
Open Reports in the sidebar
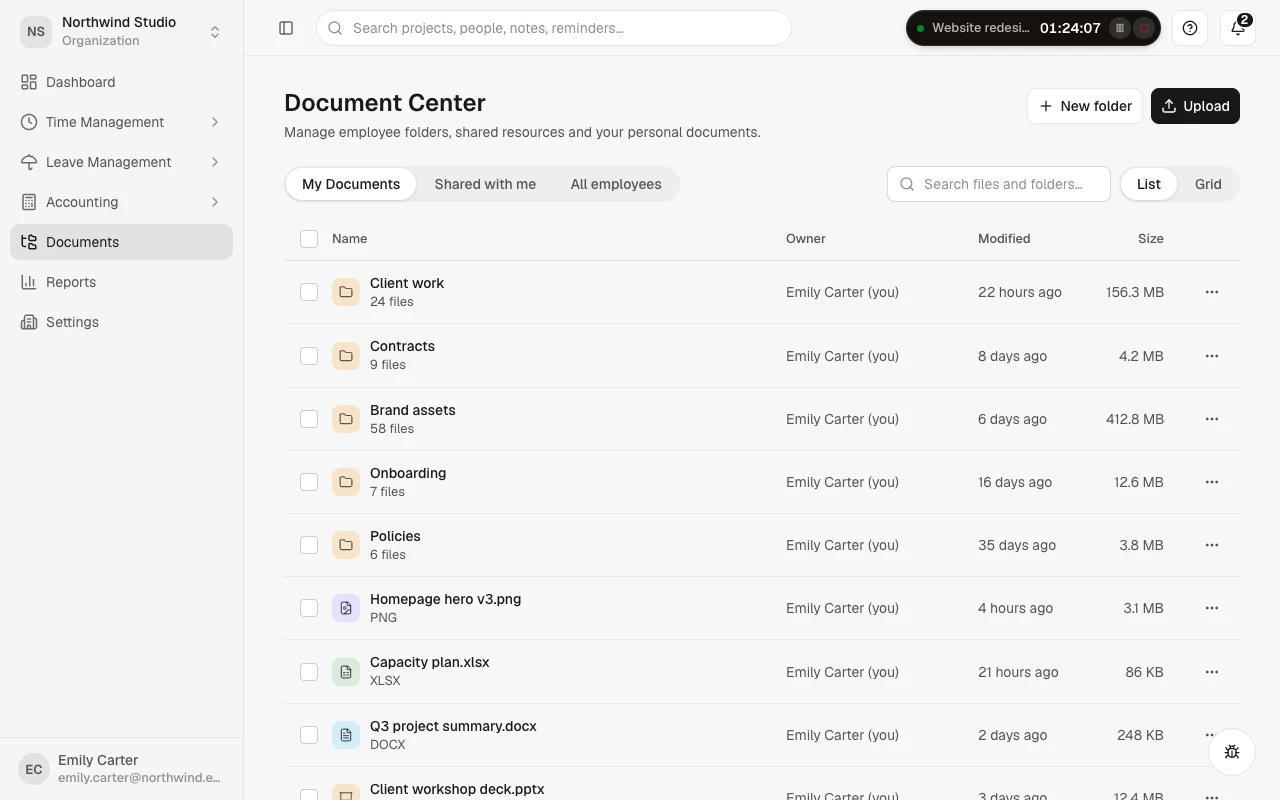pos(121,282)
